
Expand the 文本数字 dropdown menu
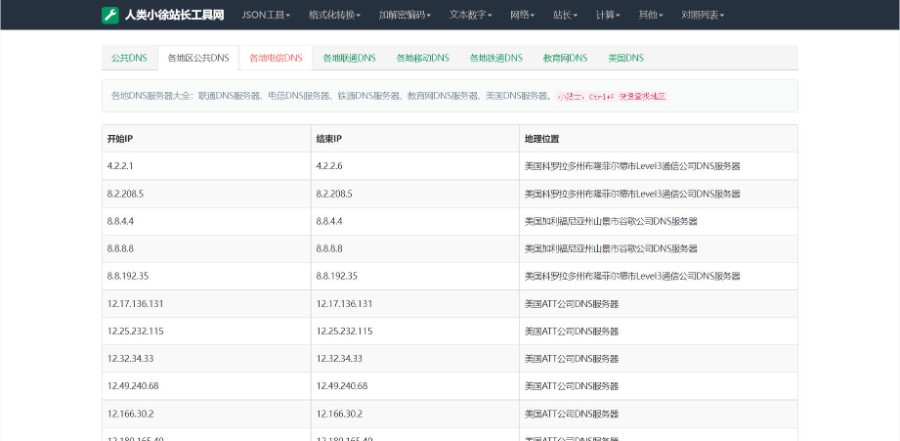(x=470, y=15)
